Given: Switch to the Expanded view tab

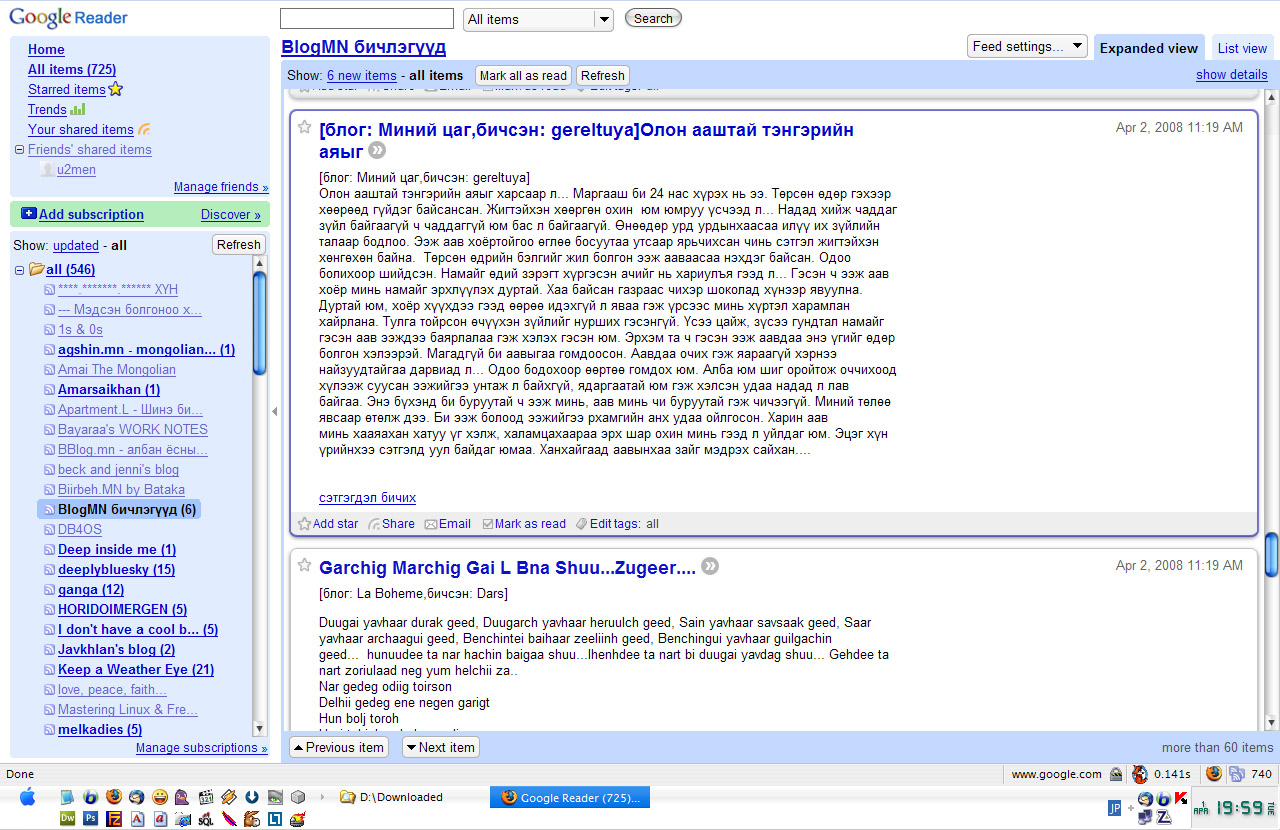Looking at the screenshot, I should [1148, 48].
